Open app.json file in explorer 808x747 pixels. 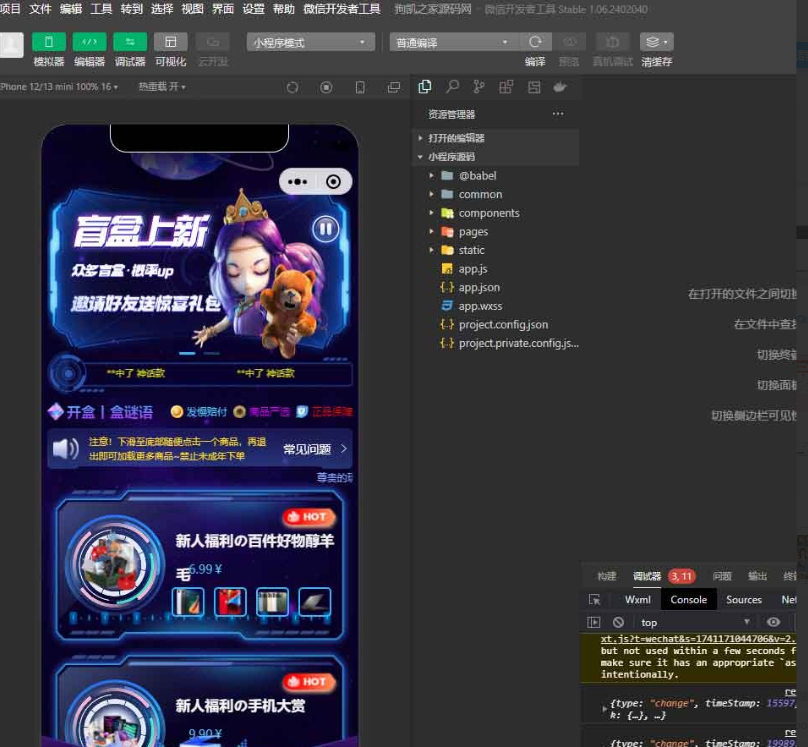tap(478, 288)
